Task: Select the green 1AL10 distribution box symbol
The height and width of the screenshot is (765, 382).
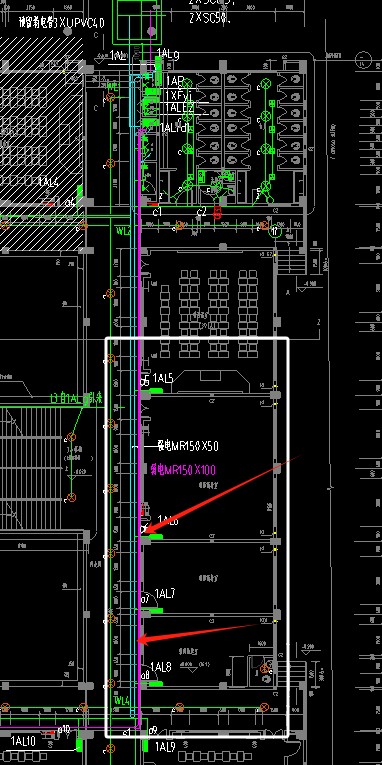Action: pos(79,745)
